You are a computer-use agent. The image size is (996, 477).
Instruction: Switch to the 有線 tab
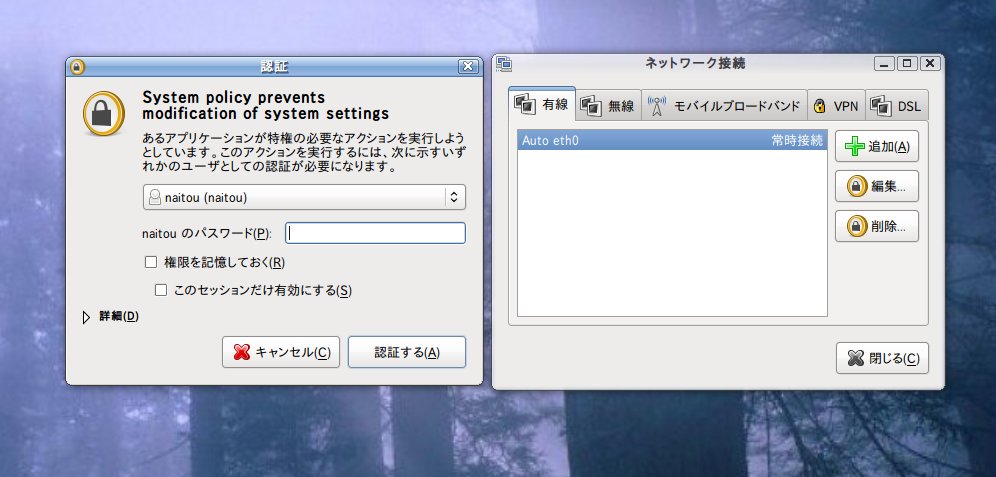tap(542, 104)
